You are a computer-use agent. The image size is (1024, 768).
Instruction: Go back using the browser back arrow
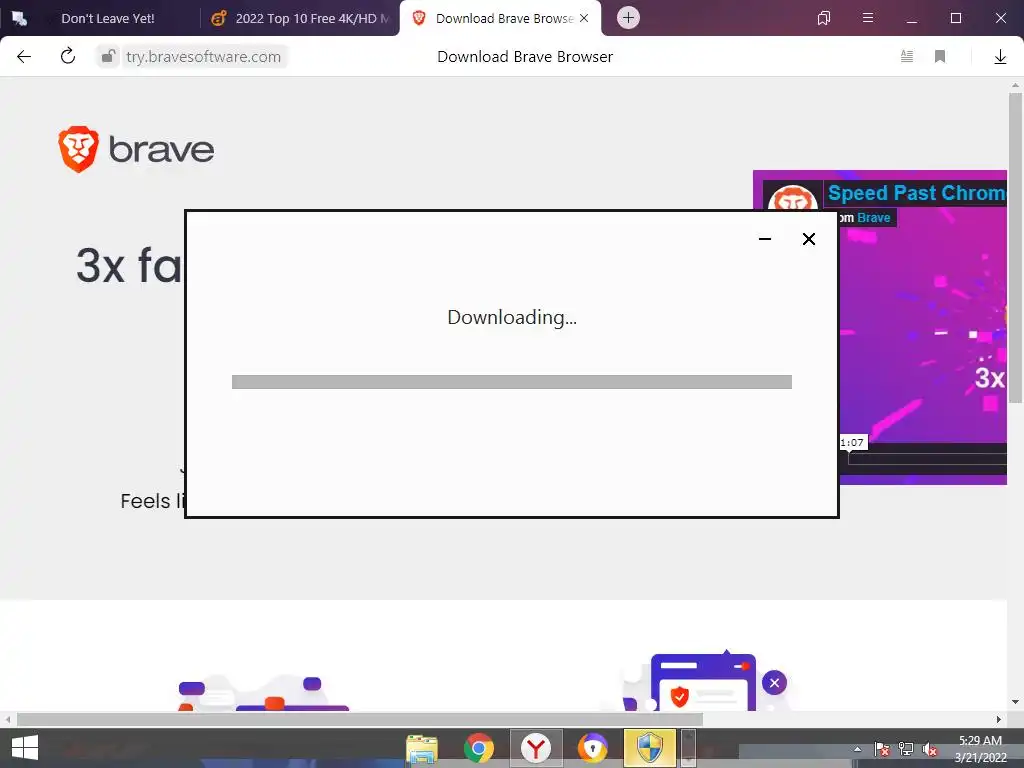click(24, 57)
